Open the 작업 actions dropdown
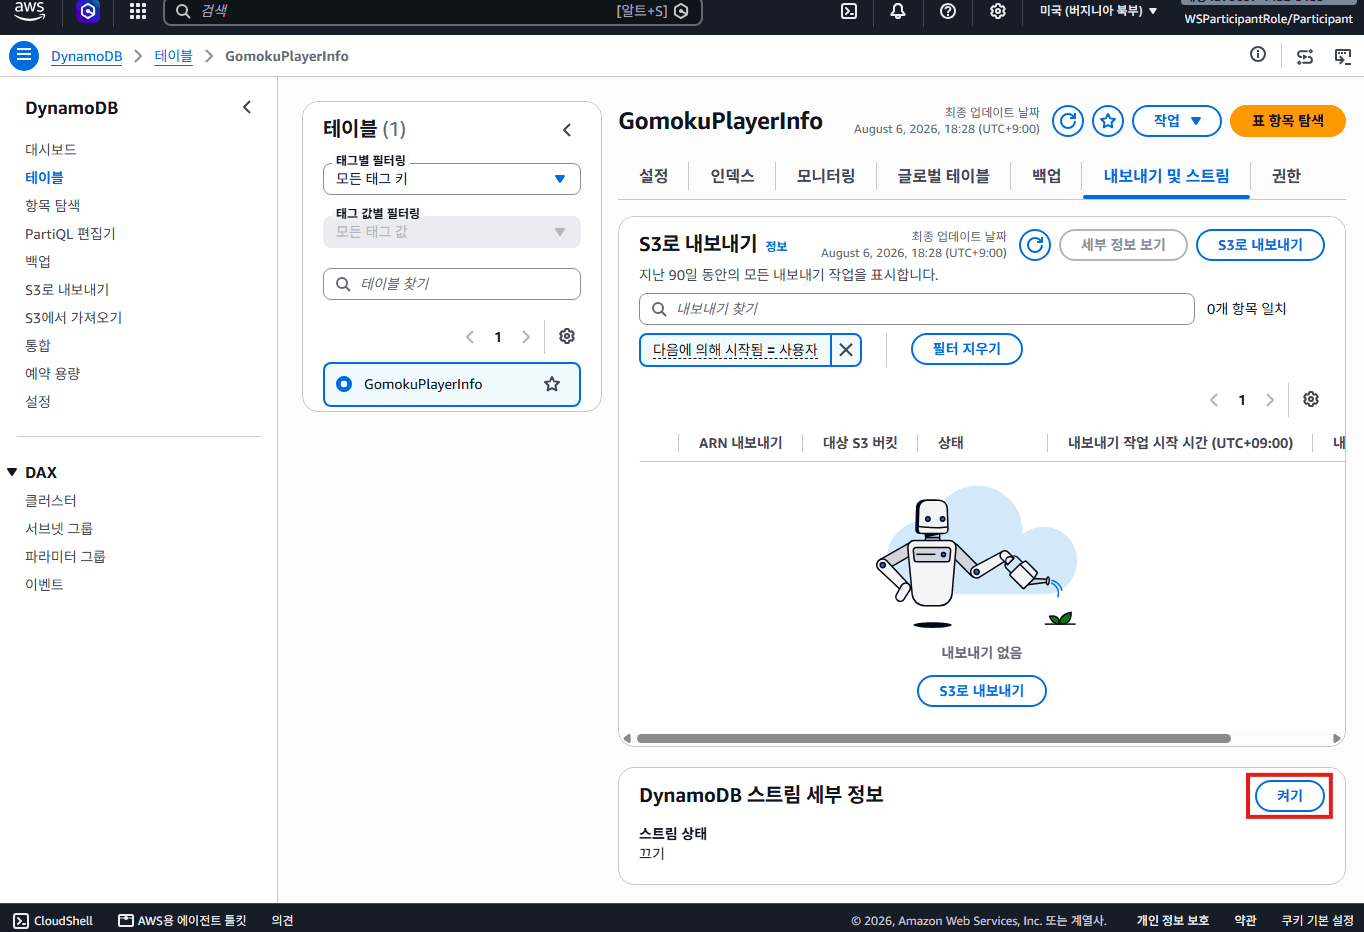 pos(1177,121)
